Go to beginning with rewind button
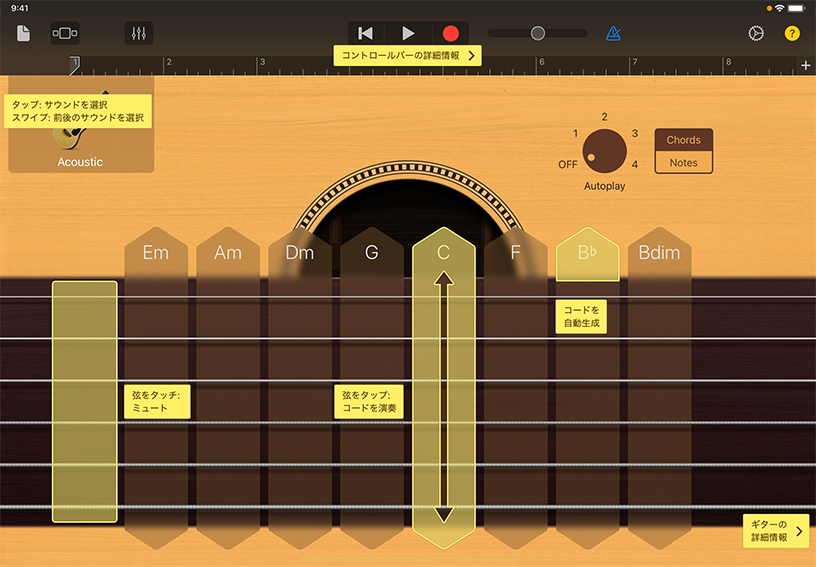The width and height of the screenshot is (816, 567). pos(366,33)
